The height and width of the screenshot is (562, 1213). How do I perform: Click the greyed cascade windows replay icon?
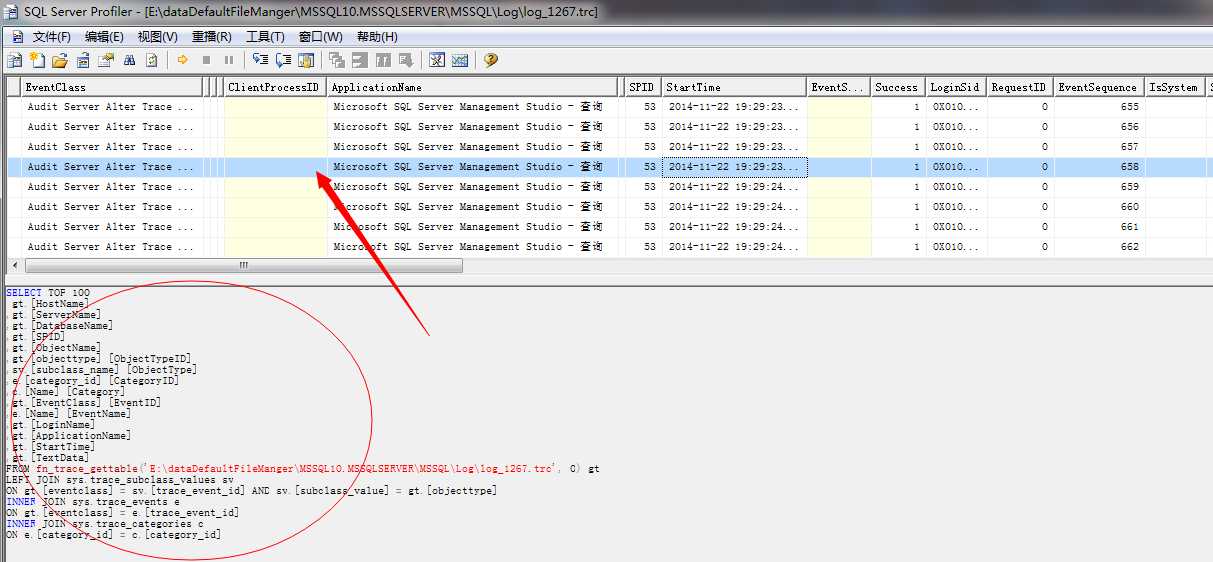click(337, 60)
